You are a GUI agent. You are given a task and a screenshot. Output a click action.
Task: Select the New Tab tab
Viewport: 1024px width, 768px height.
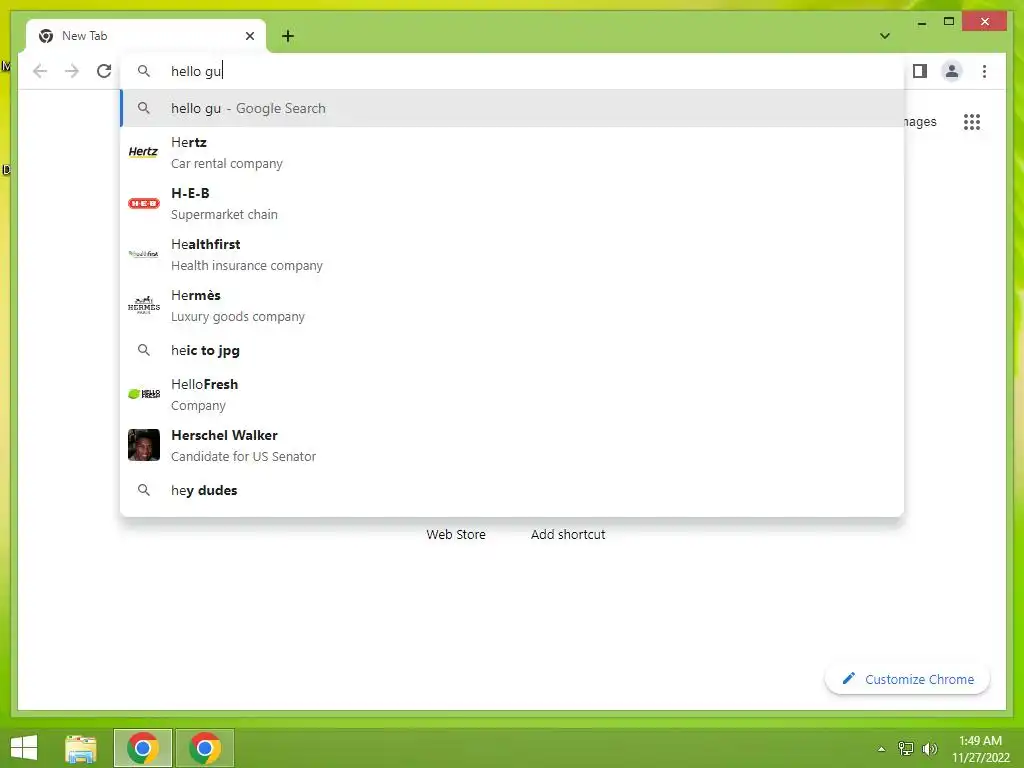point(146,36)
